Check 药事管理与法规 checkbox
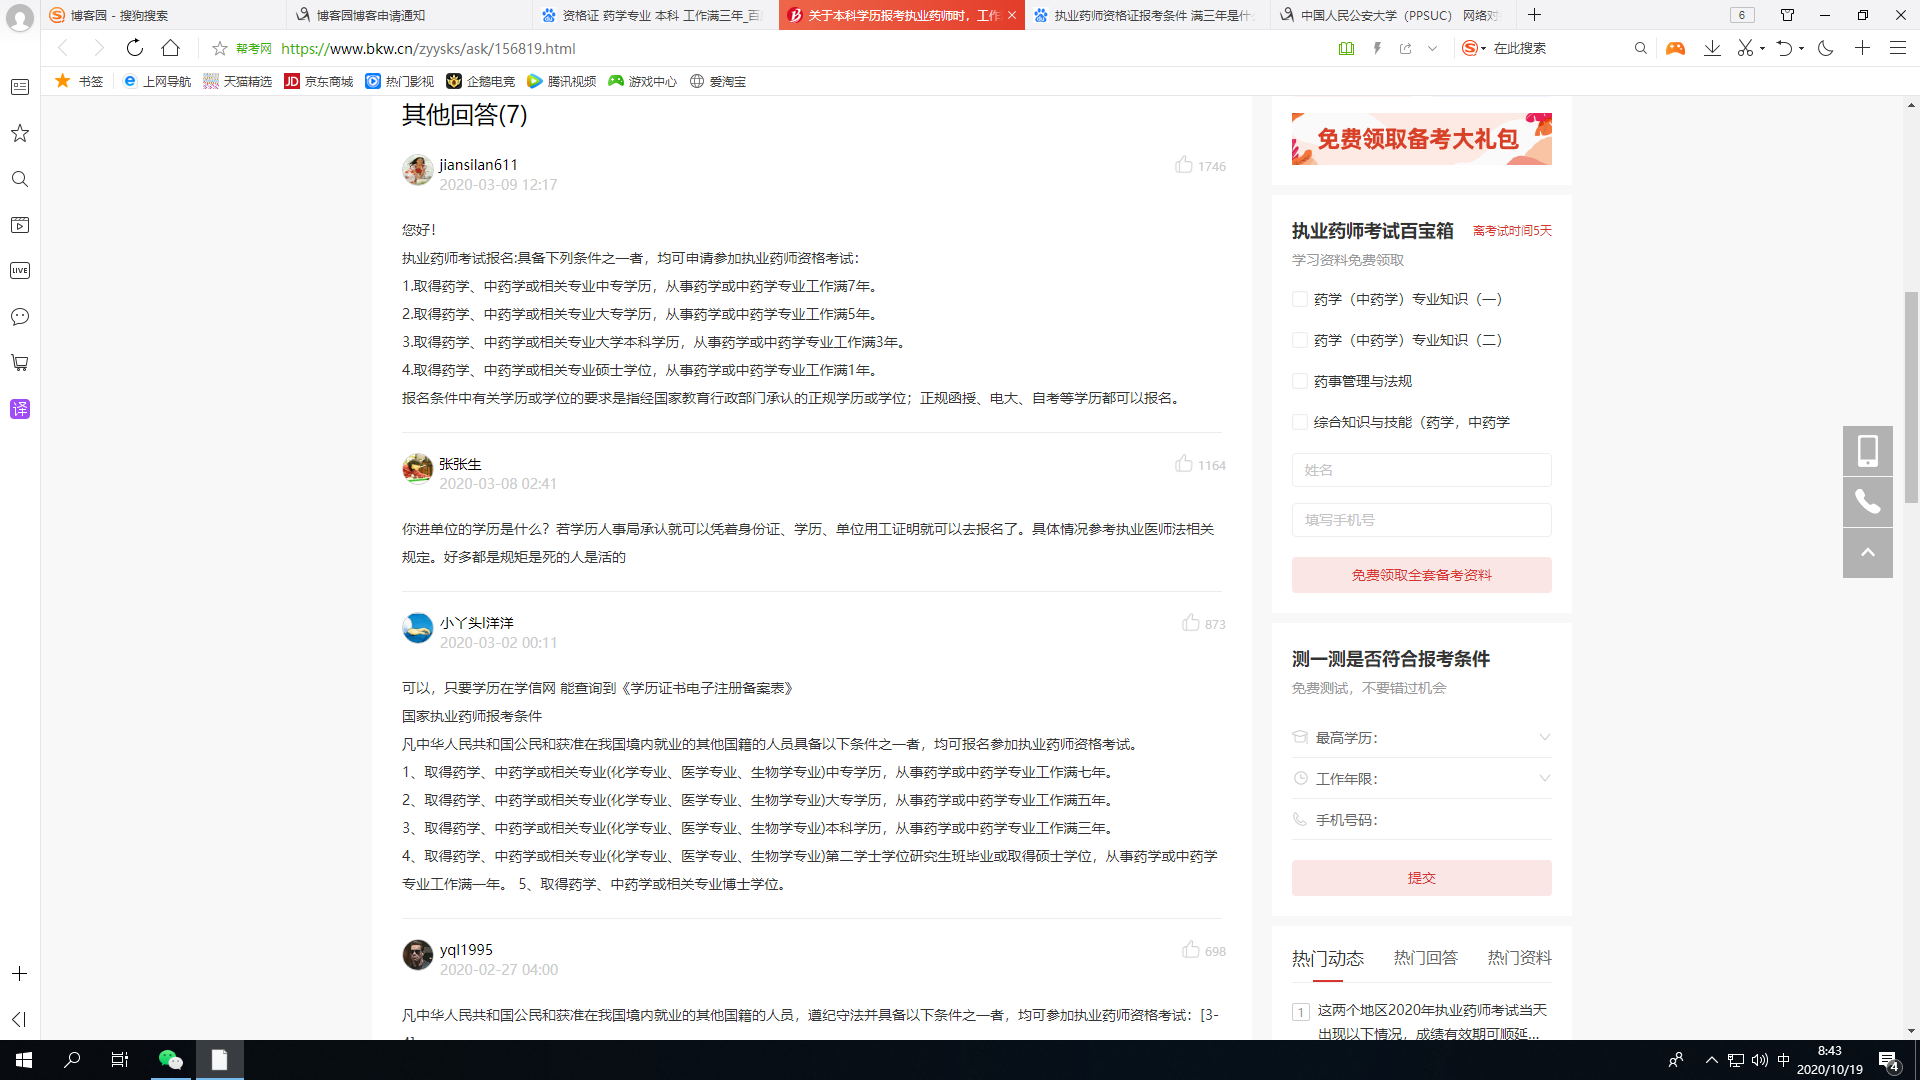Image resolution: width=1920 pixels, height=1080 pixels. point(1300,381)
